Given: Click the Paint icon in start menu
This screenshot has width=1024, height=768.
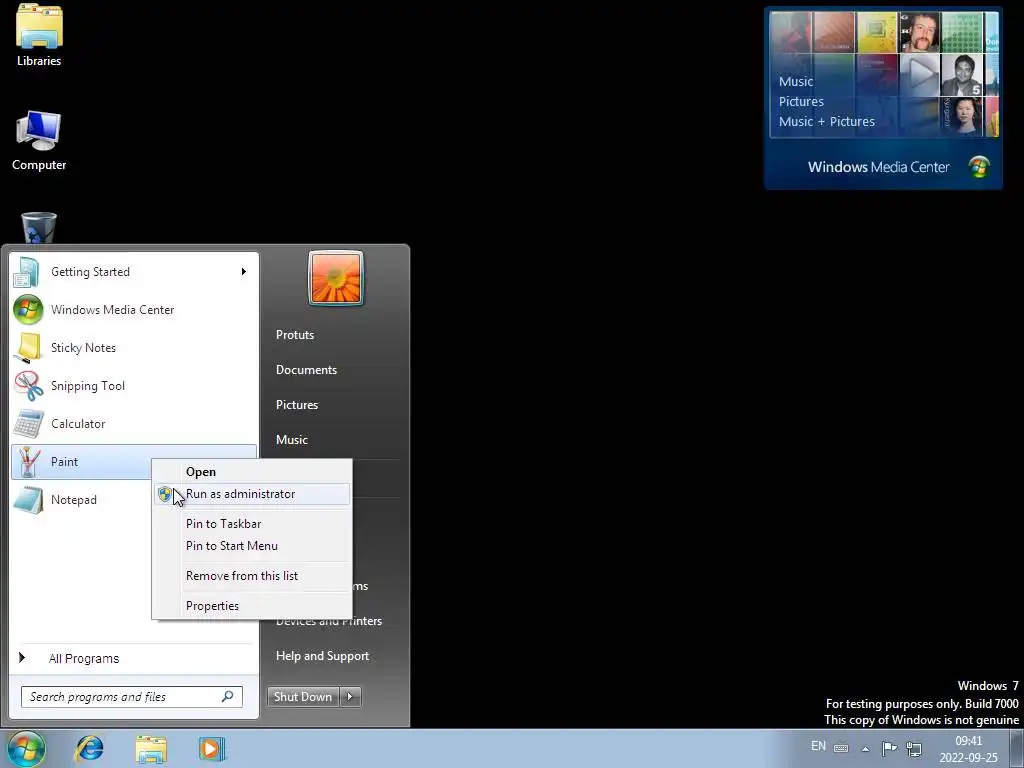Looking at the screenshot, I should 28,462.
